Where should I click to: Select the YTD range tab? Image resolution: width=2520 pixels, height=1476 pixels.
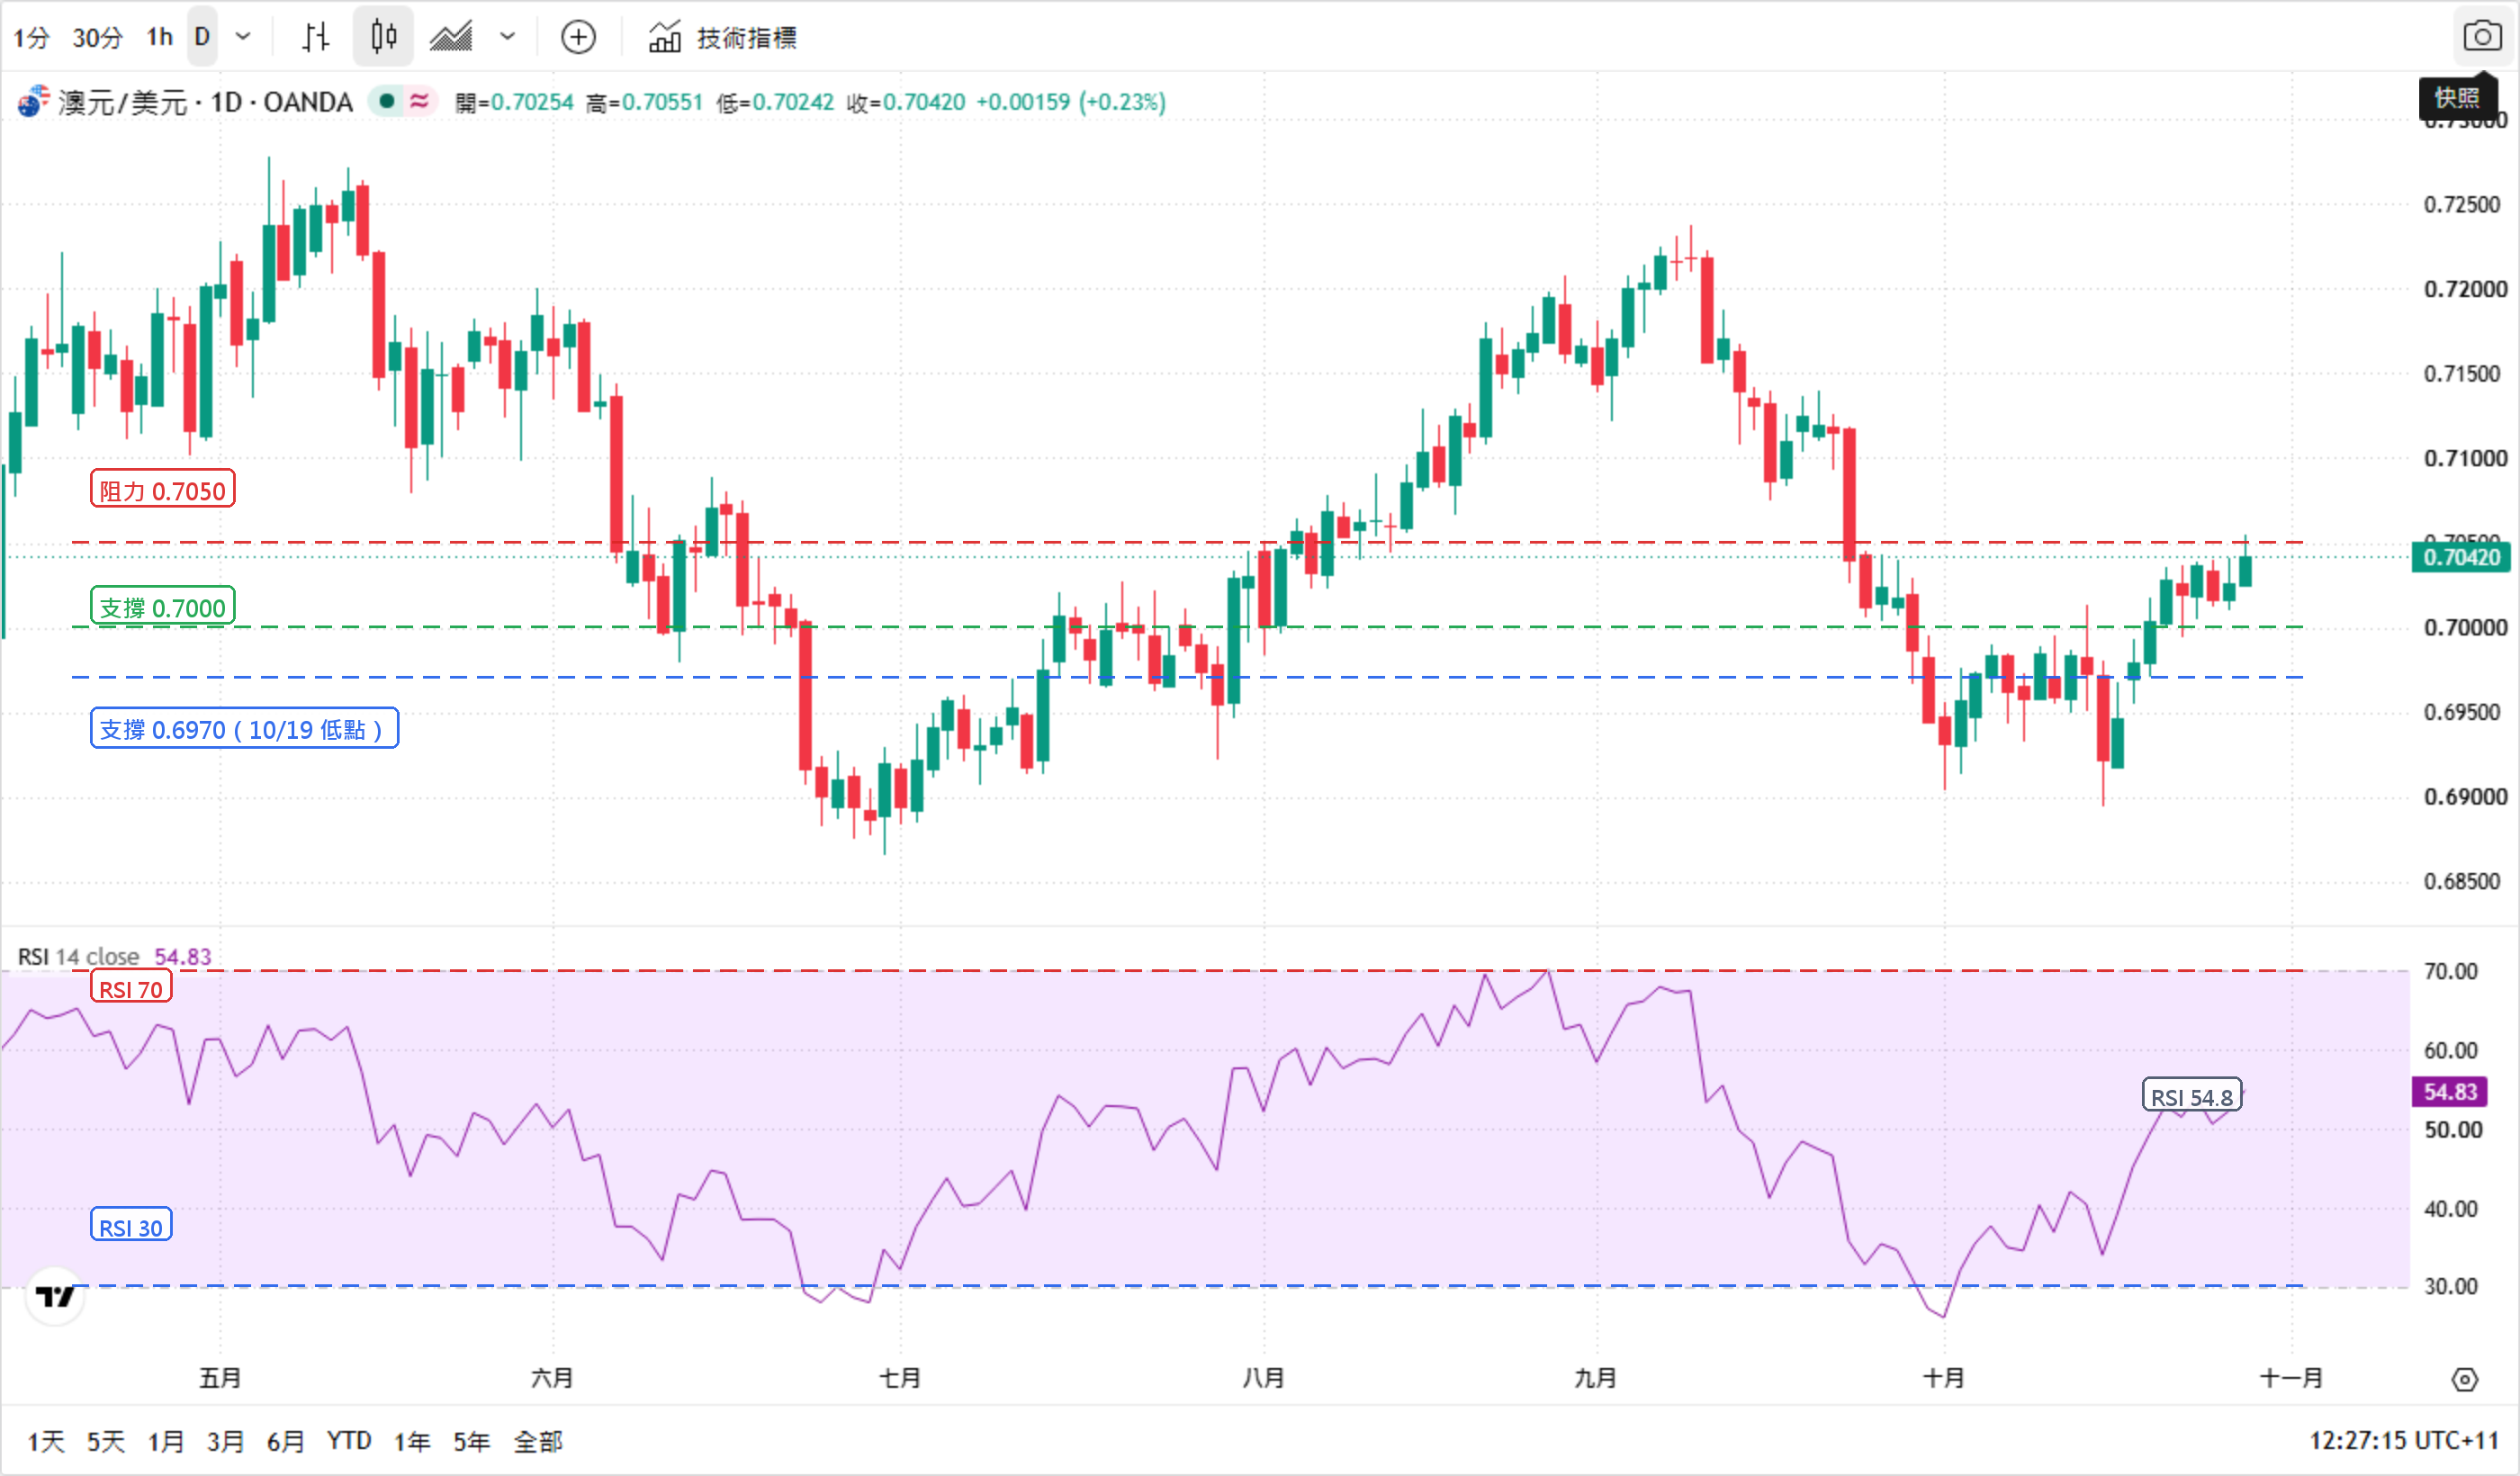coord(349,1441)
